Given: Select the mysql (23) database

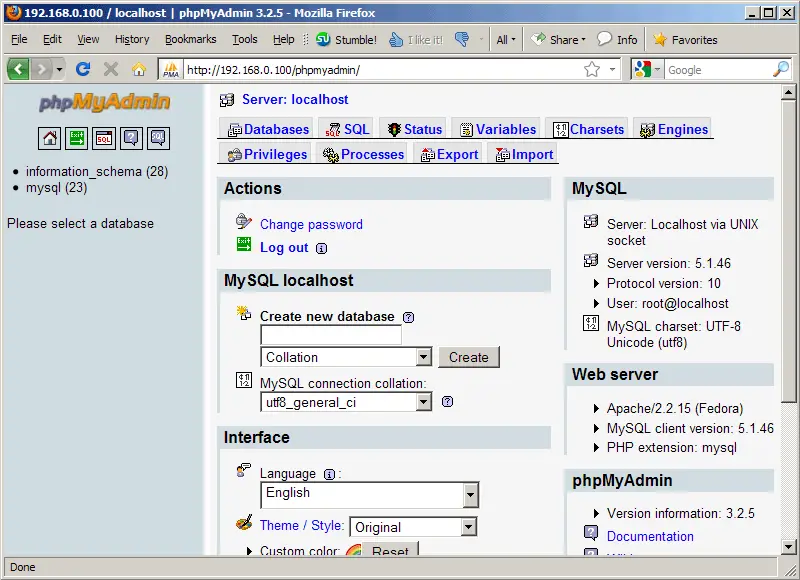Looking at the screenshot, I should point(57,188).
